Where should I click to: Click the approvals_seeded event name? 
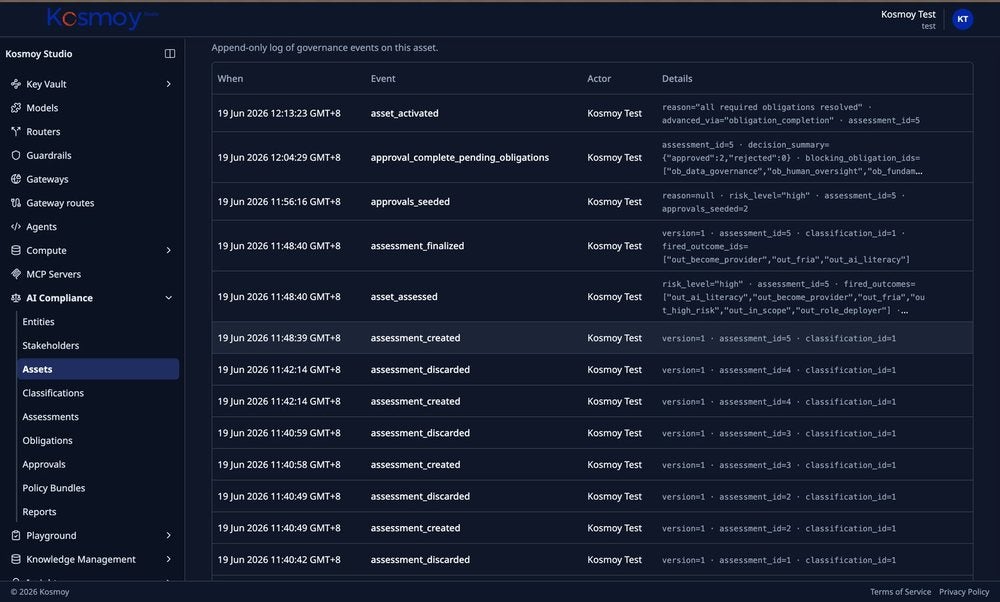(410, 202)
